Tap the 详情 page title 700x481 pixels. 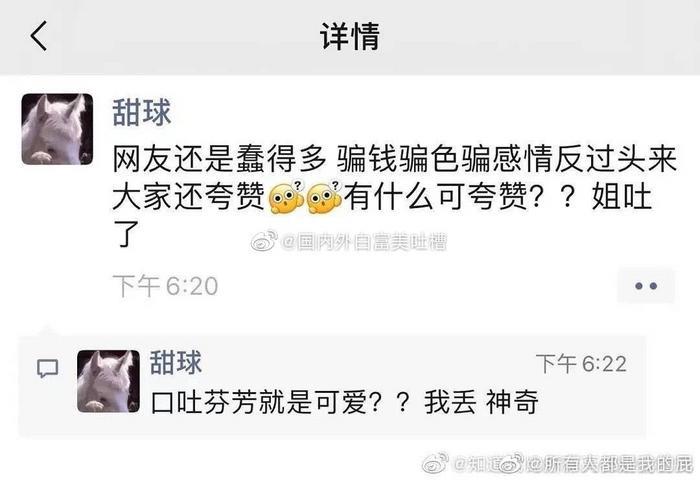(350, 36)
